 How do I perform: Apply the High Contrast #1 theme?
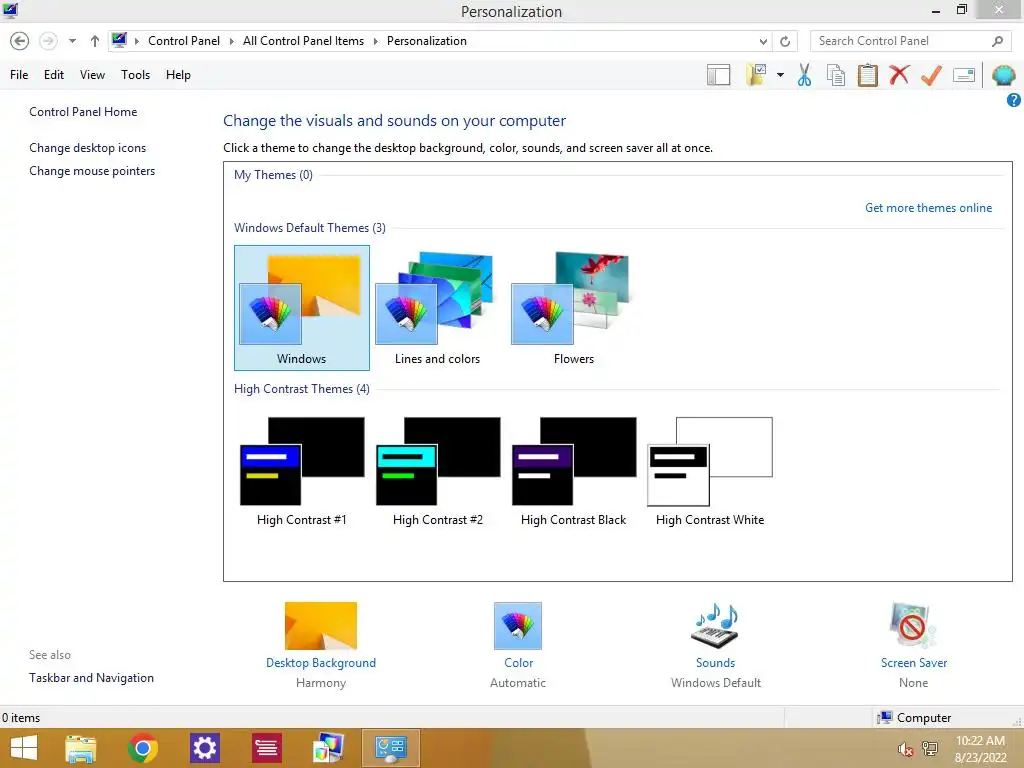coord(302,472)
